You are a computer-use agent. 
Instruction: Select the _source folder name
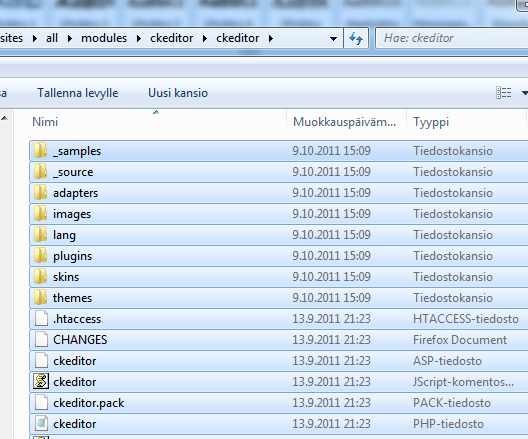pos(73,172)
